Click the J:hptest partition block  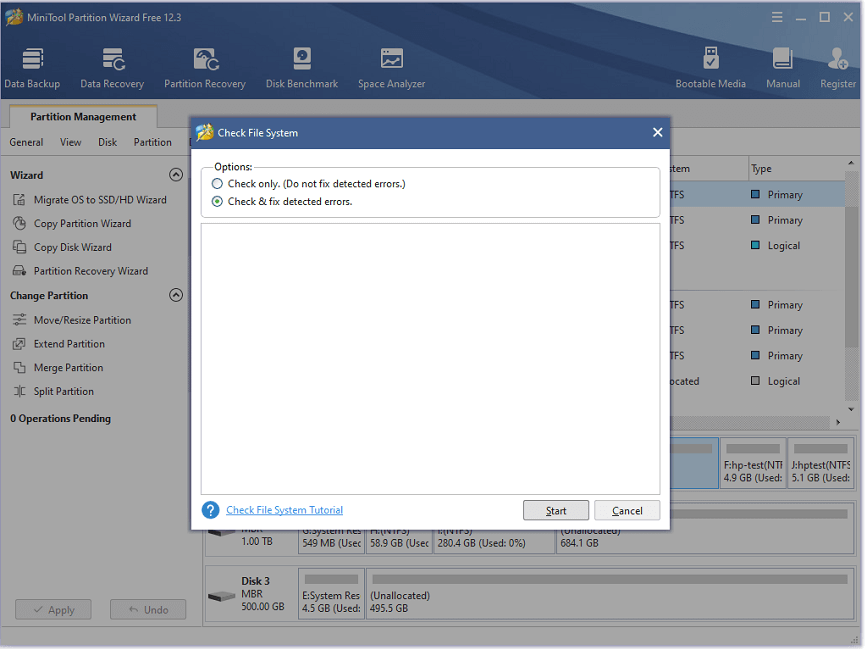click(x=821, y=463)
